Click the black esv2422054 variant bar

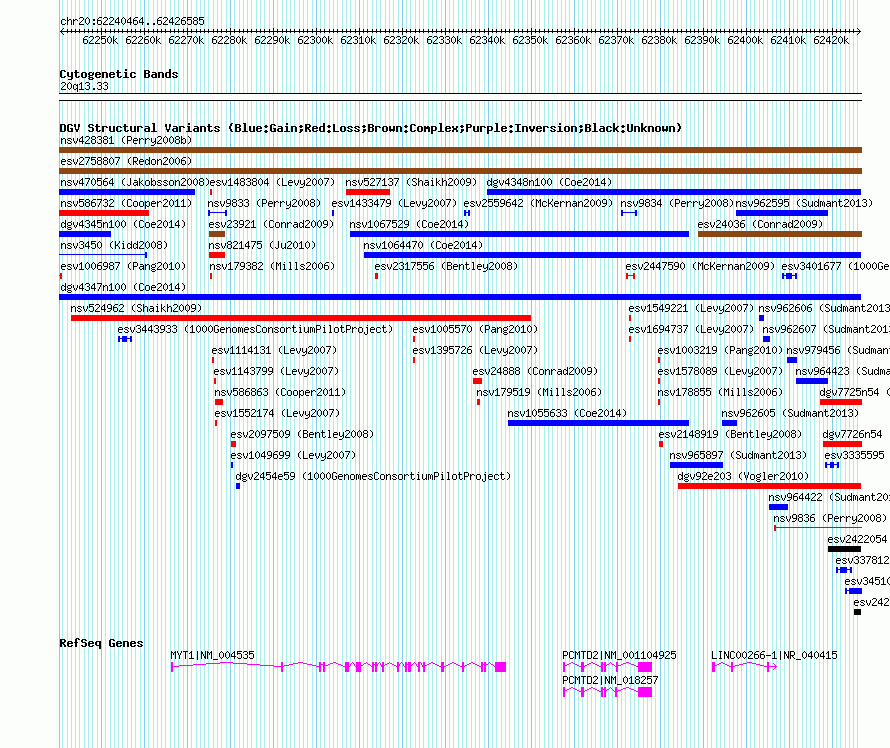point(844,549)
